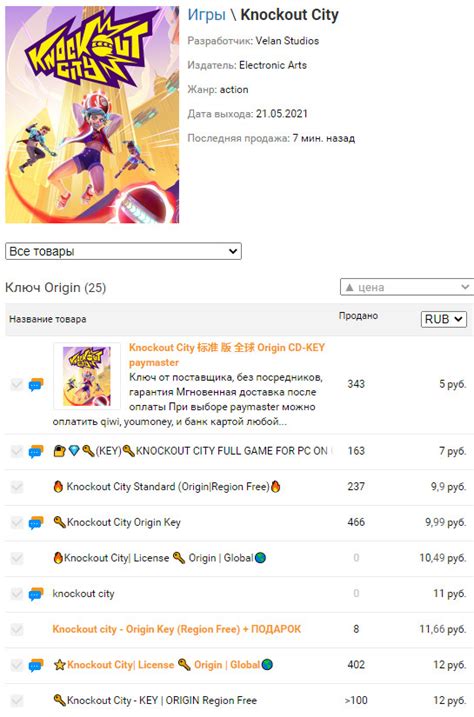This screenshot has width=474, height=717.
Task: Click chat icon beside the starred License Origin Global listing
Action: [36, 665]
